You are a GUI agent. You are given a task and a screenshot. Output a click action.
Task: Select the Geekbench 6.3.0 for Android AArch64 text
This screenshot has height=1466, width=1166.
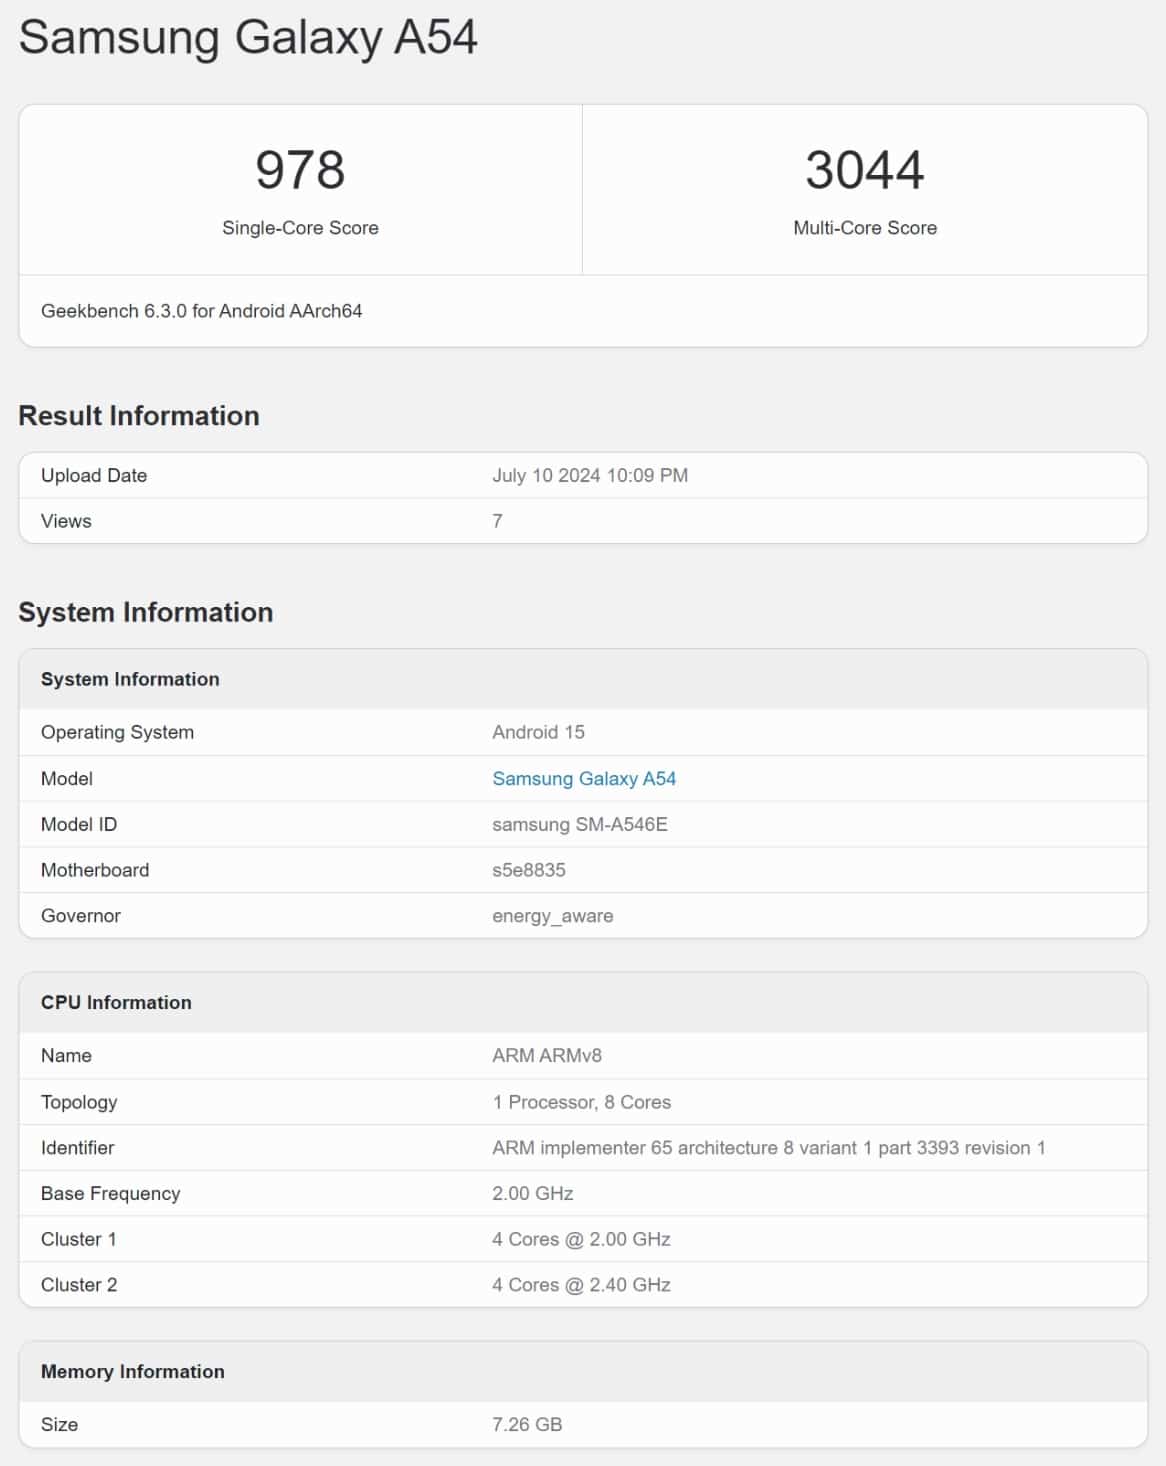201,311
